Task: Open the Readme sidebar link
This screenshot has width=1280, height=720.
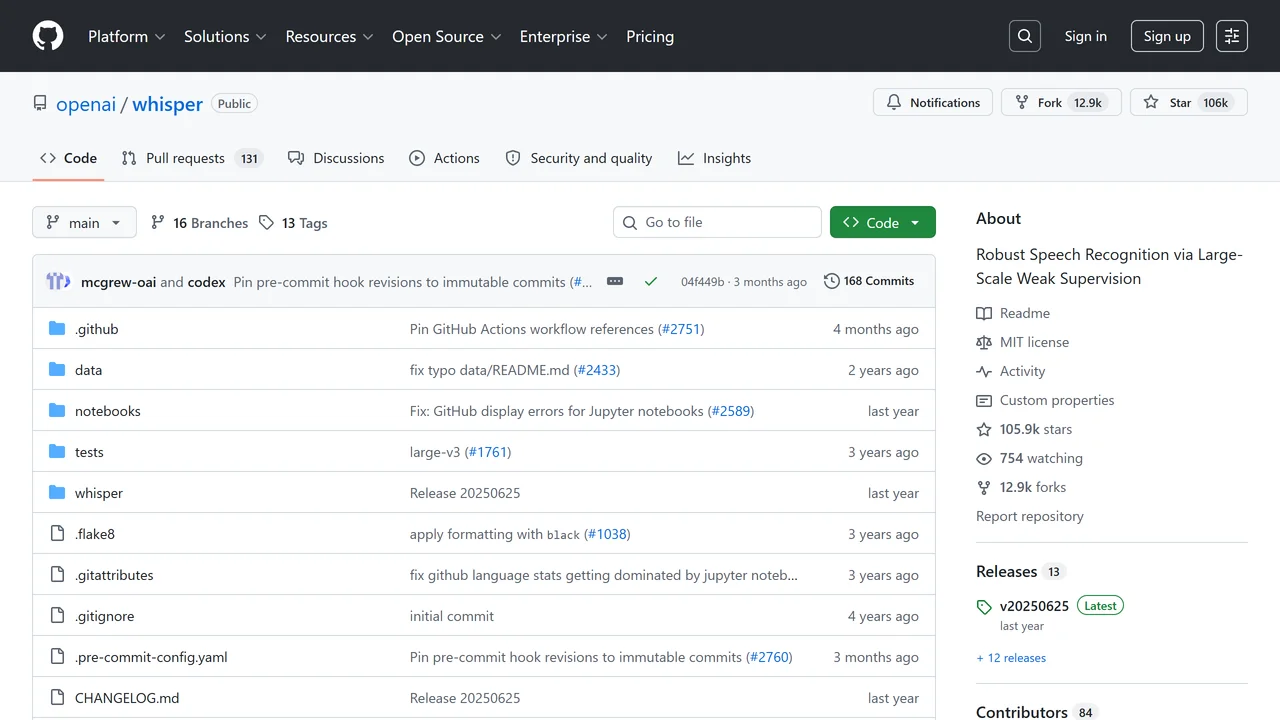Action: 1013,313
